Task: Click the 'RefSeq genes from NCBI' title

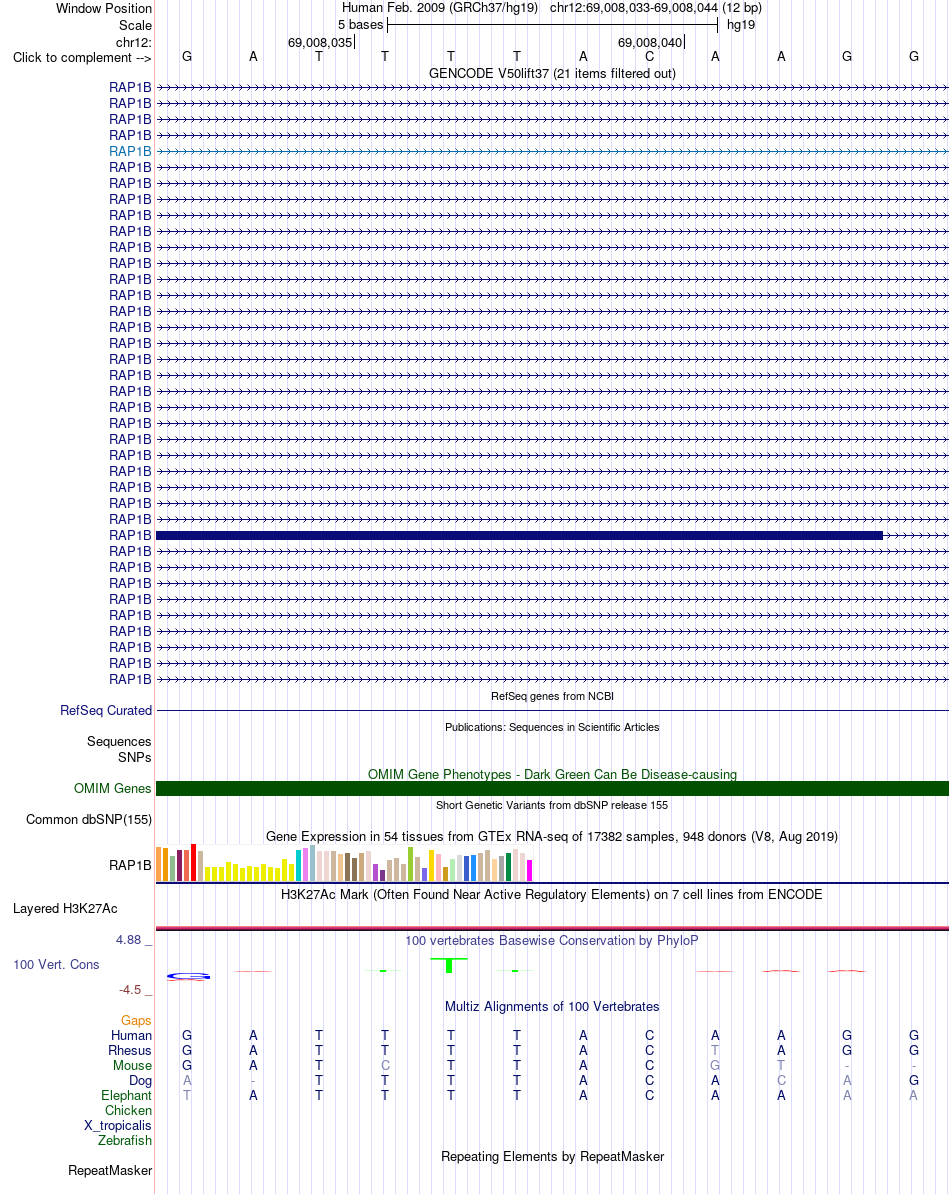Action: 552,696
